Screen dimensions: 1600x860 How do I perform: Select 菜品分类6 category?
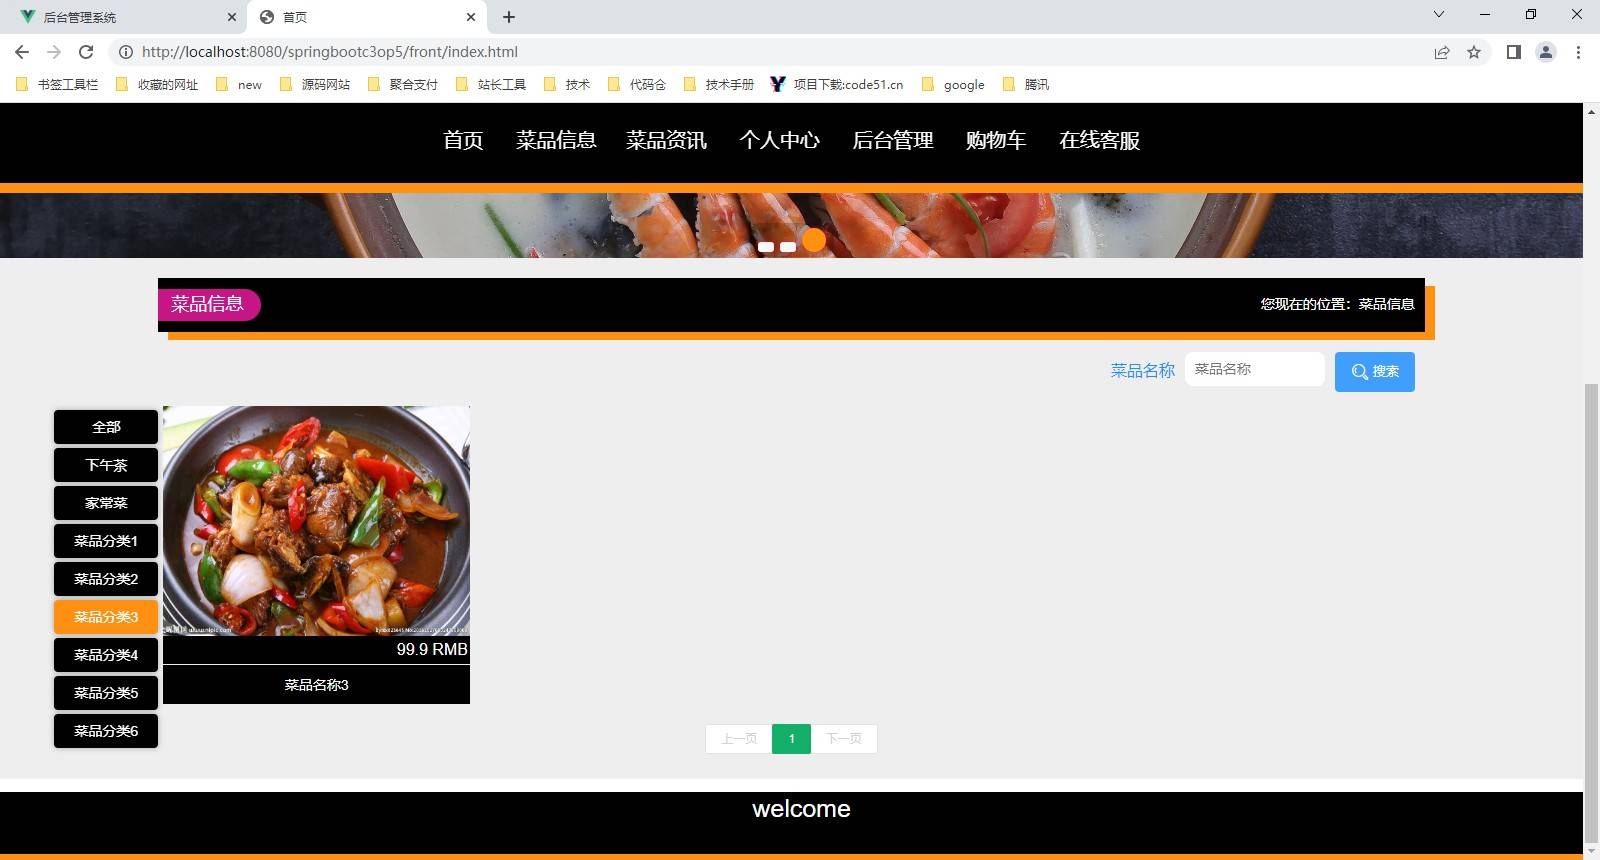(x=106, y=731)
